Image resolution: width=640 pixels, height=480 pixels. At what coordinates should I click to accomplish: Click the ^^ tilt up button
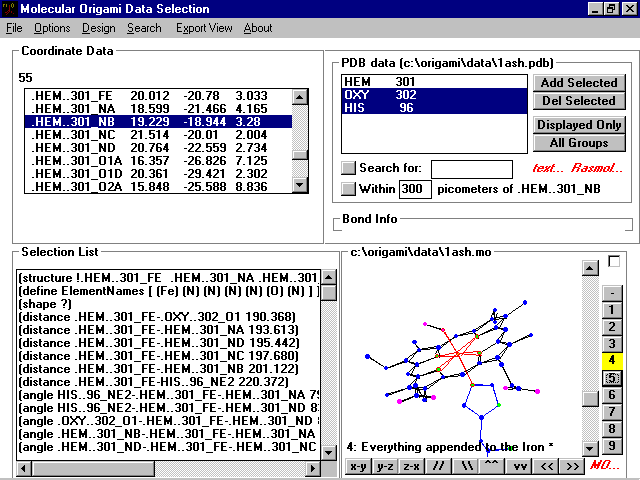pyautogui.click(x=491, y=466)
